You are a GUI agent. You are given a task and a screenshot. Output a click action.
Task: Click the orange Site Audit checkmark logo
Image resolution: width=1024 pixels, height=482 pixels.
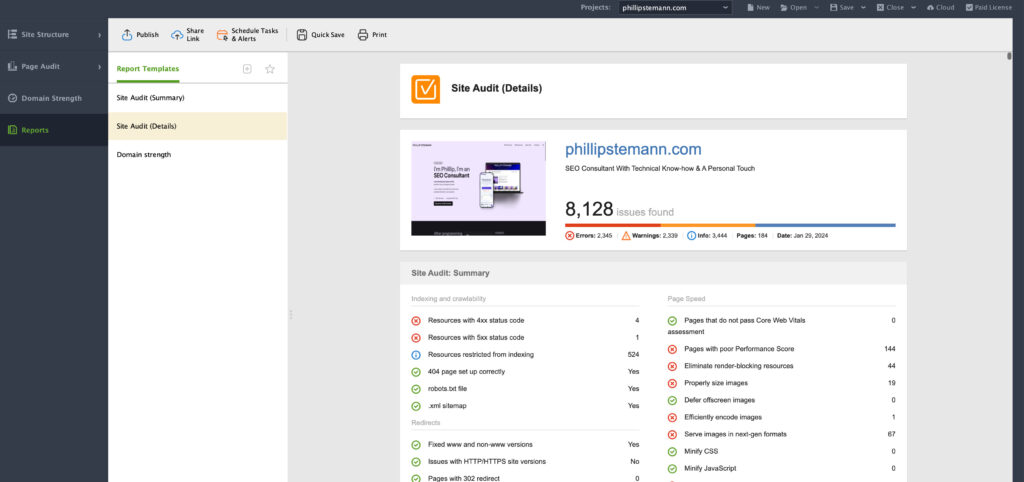[x=425, y=89]
